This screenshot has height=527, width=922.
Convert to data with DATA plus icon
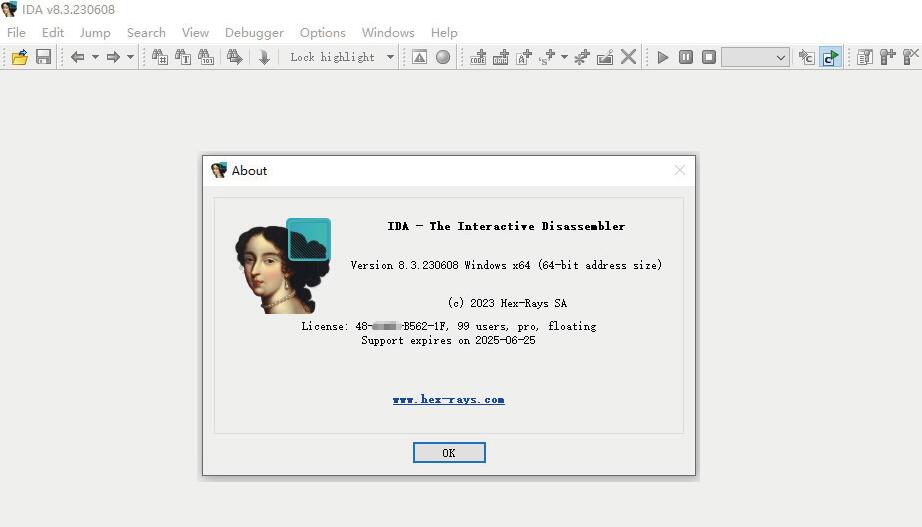coord(500,57)
